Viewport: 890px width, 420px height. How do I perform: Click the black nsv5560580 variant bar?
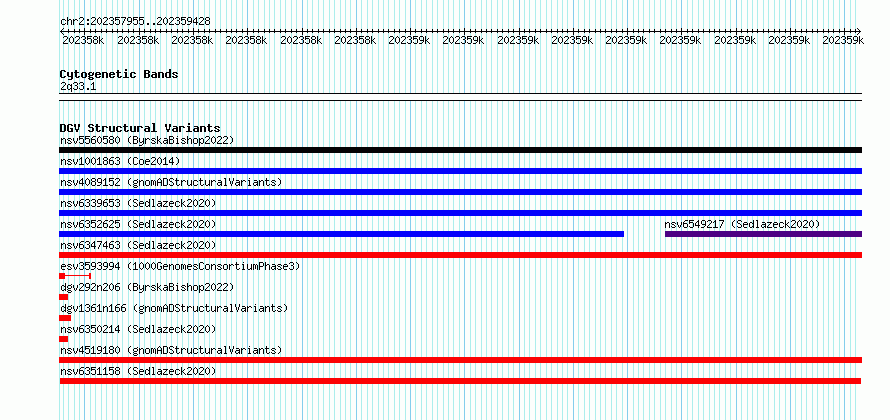pos(460,150)
